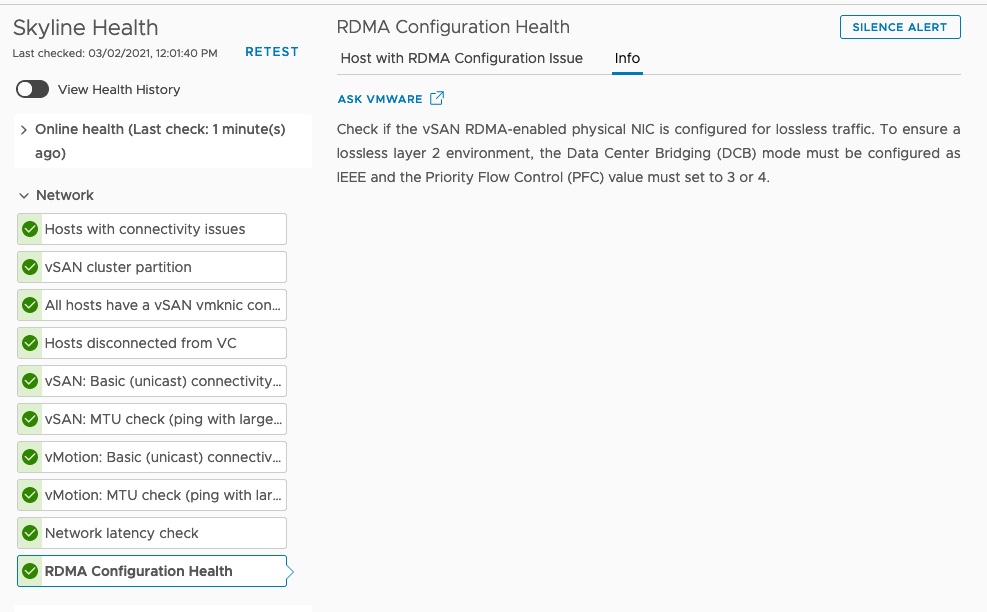Select vSAN: Basic (unicast) connectivity check

164,381
